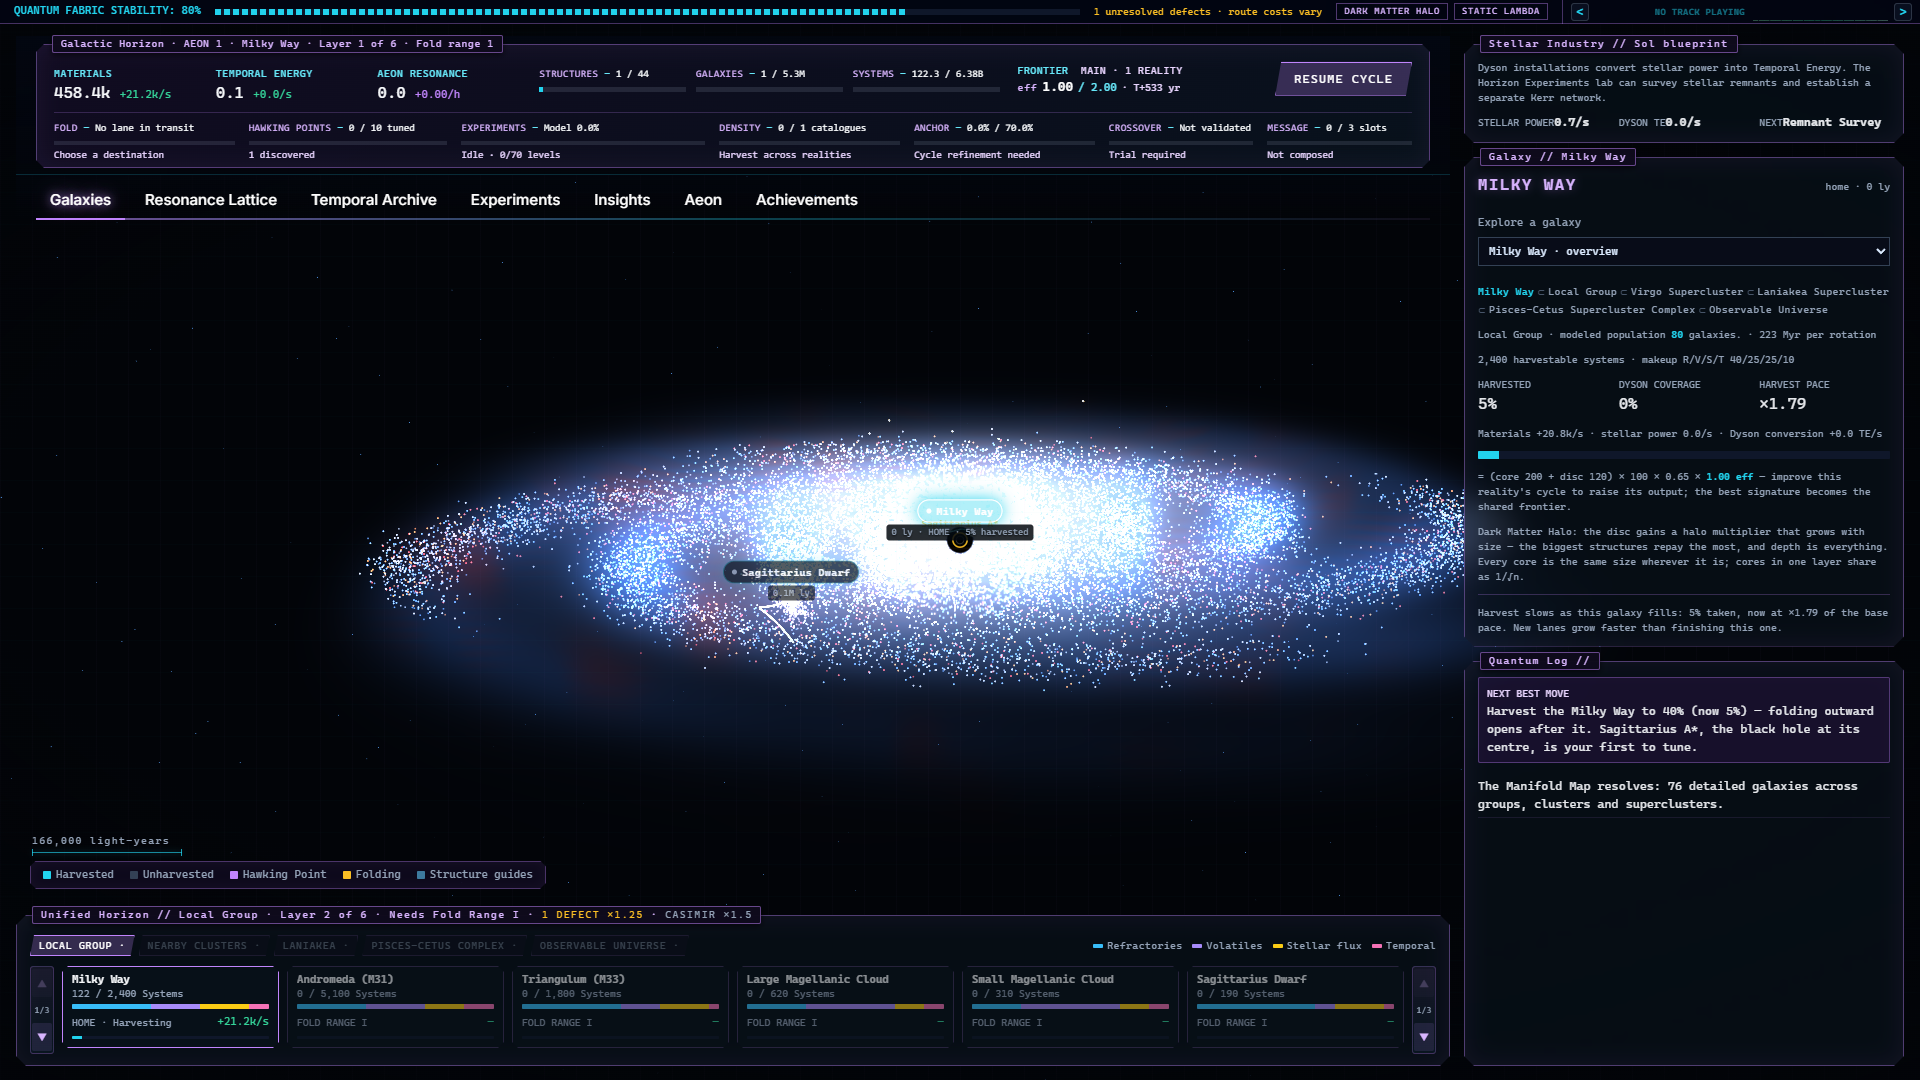
Task: Toggle Folding legend filter
Action: 372,875
